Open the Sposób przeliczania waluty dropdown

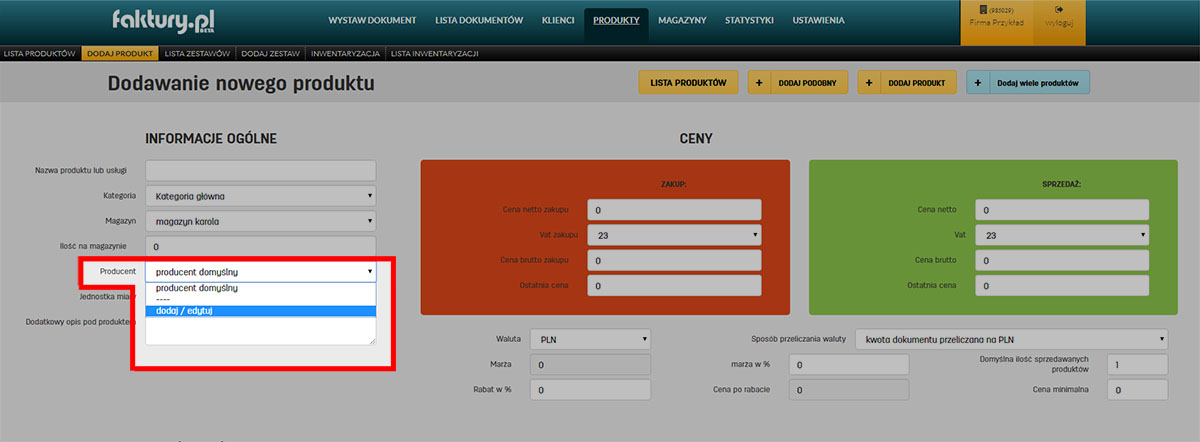coord(1011,339)
